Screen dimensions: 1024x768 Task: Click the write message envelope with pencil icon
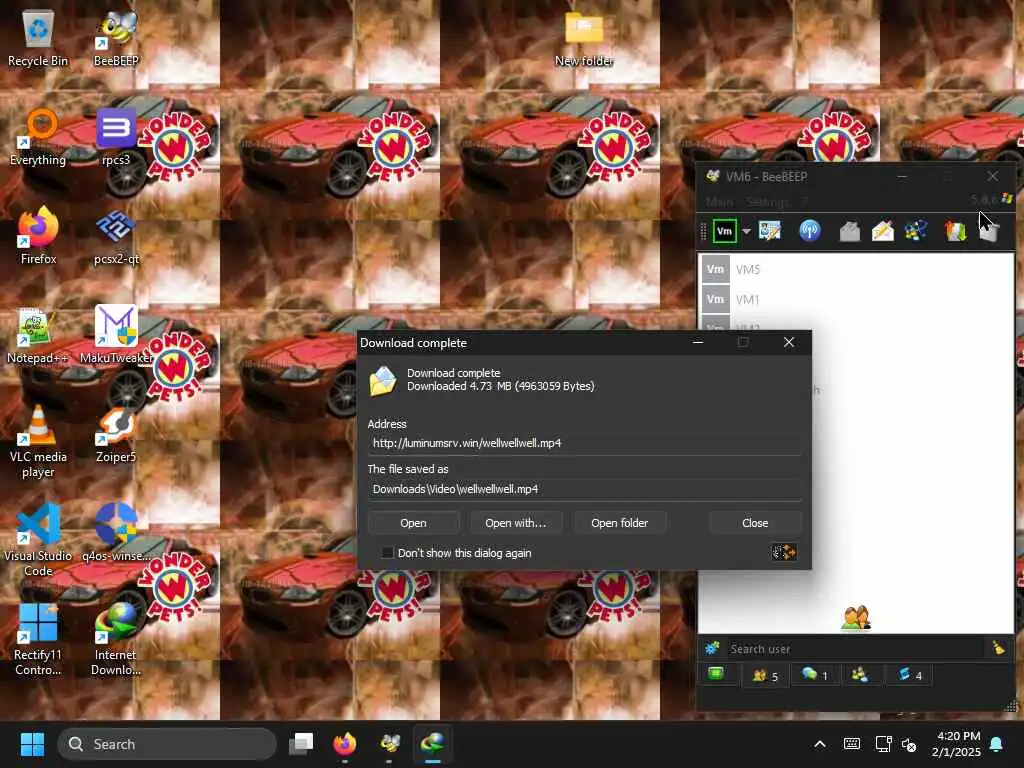tap(882, 231)
